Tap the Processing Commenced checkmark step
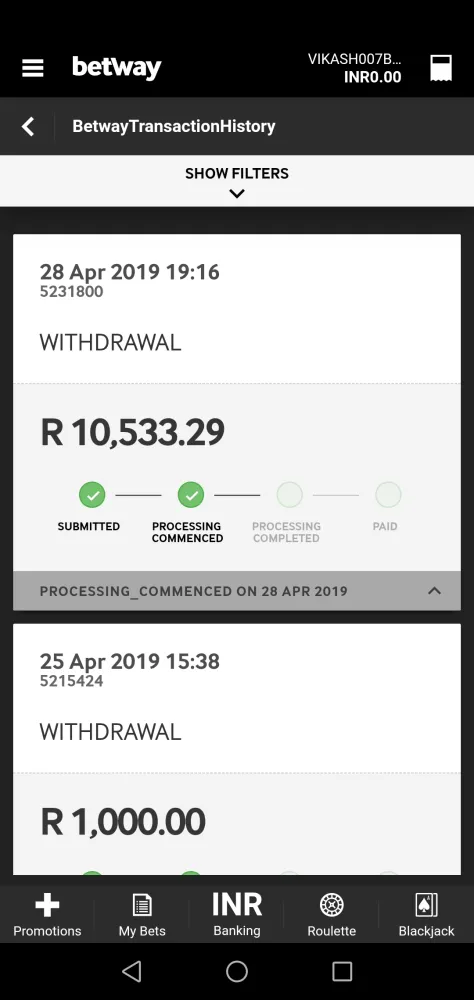This screenshot has width=474, height=1000. pyautogui.click(x=191, y=495)
